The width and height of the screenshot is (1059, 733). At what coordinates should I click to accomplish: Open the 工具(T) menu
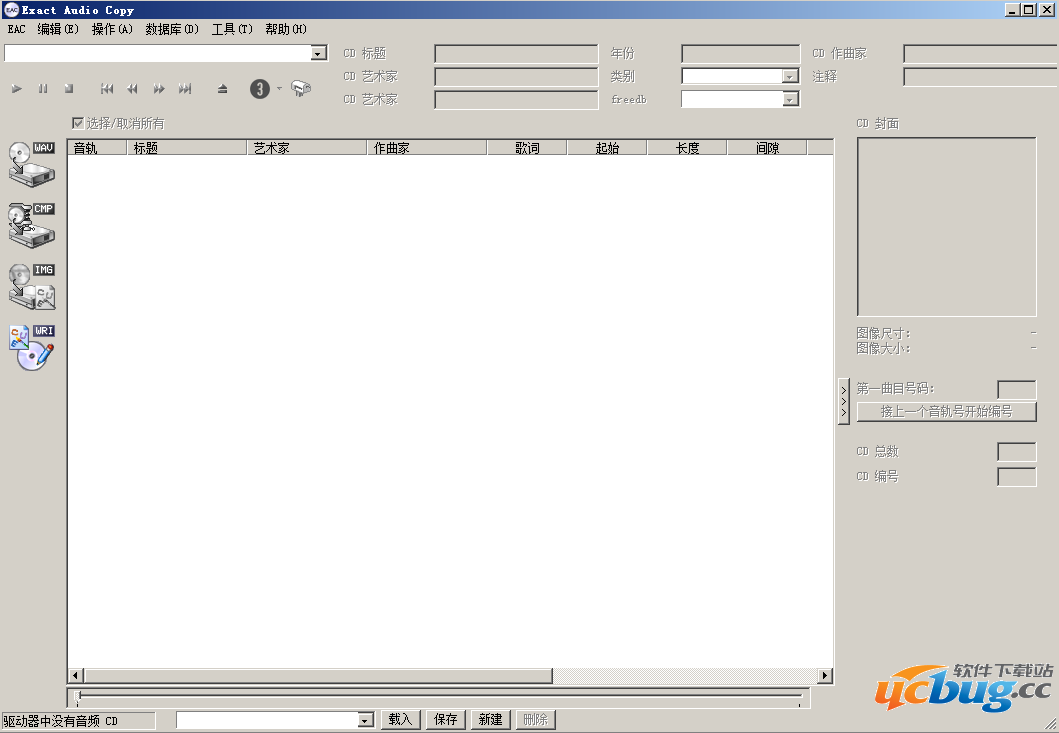(x=231, y=29)
